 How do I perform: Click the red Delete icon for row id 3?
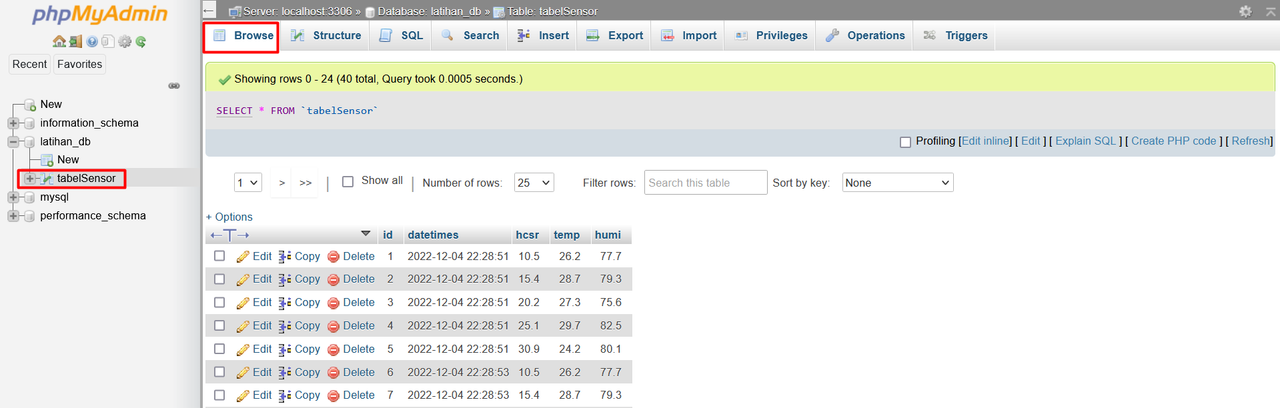point(333,302)
